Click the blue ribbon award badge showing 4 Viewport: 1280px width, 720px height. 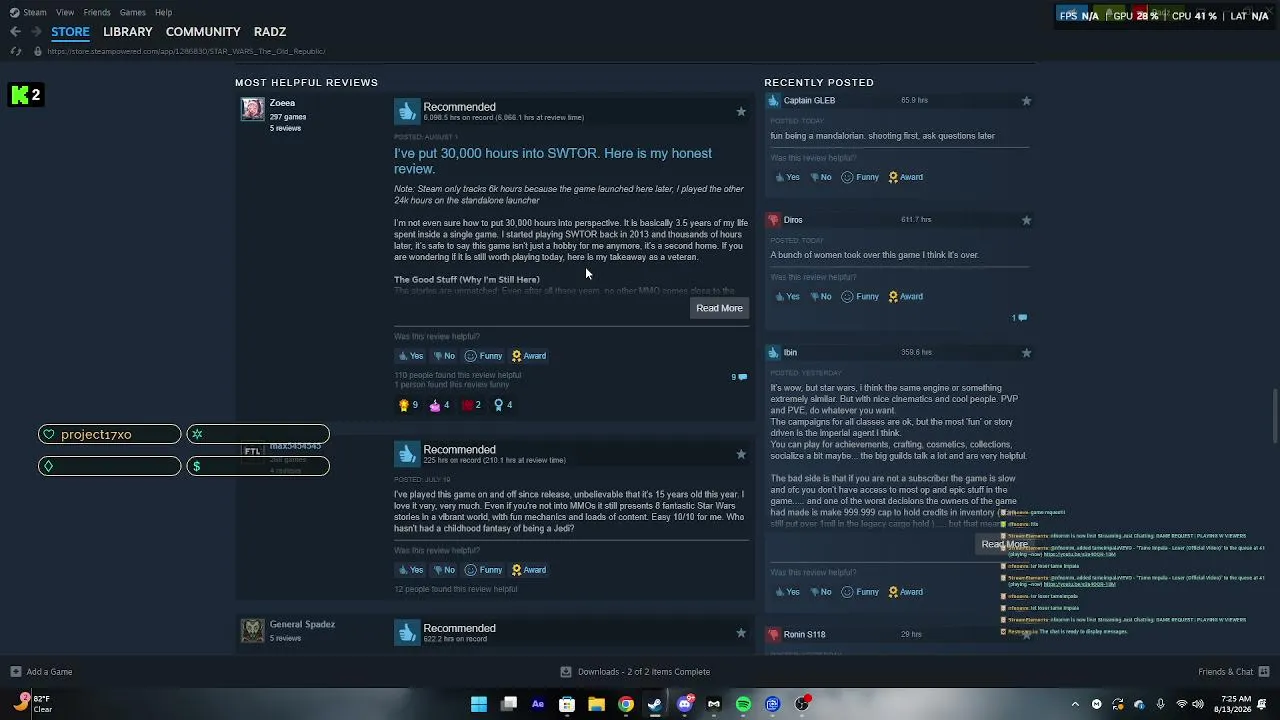(x=503, y=405)
